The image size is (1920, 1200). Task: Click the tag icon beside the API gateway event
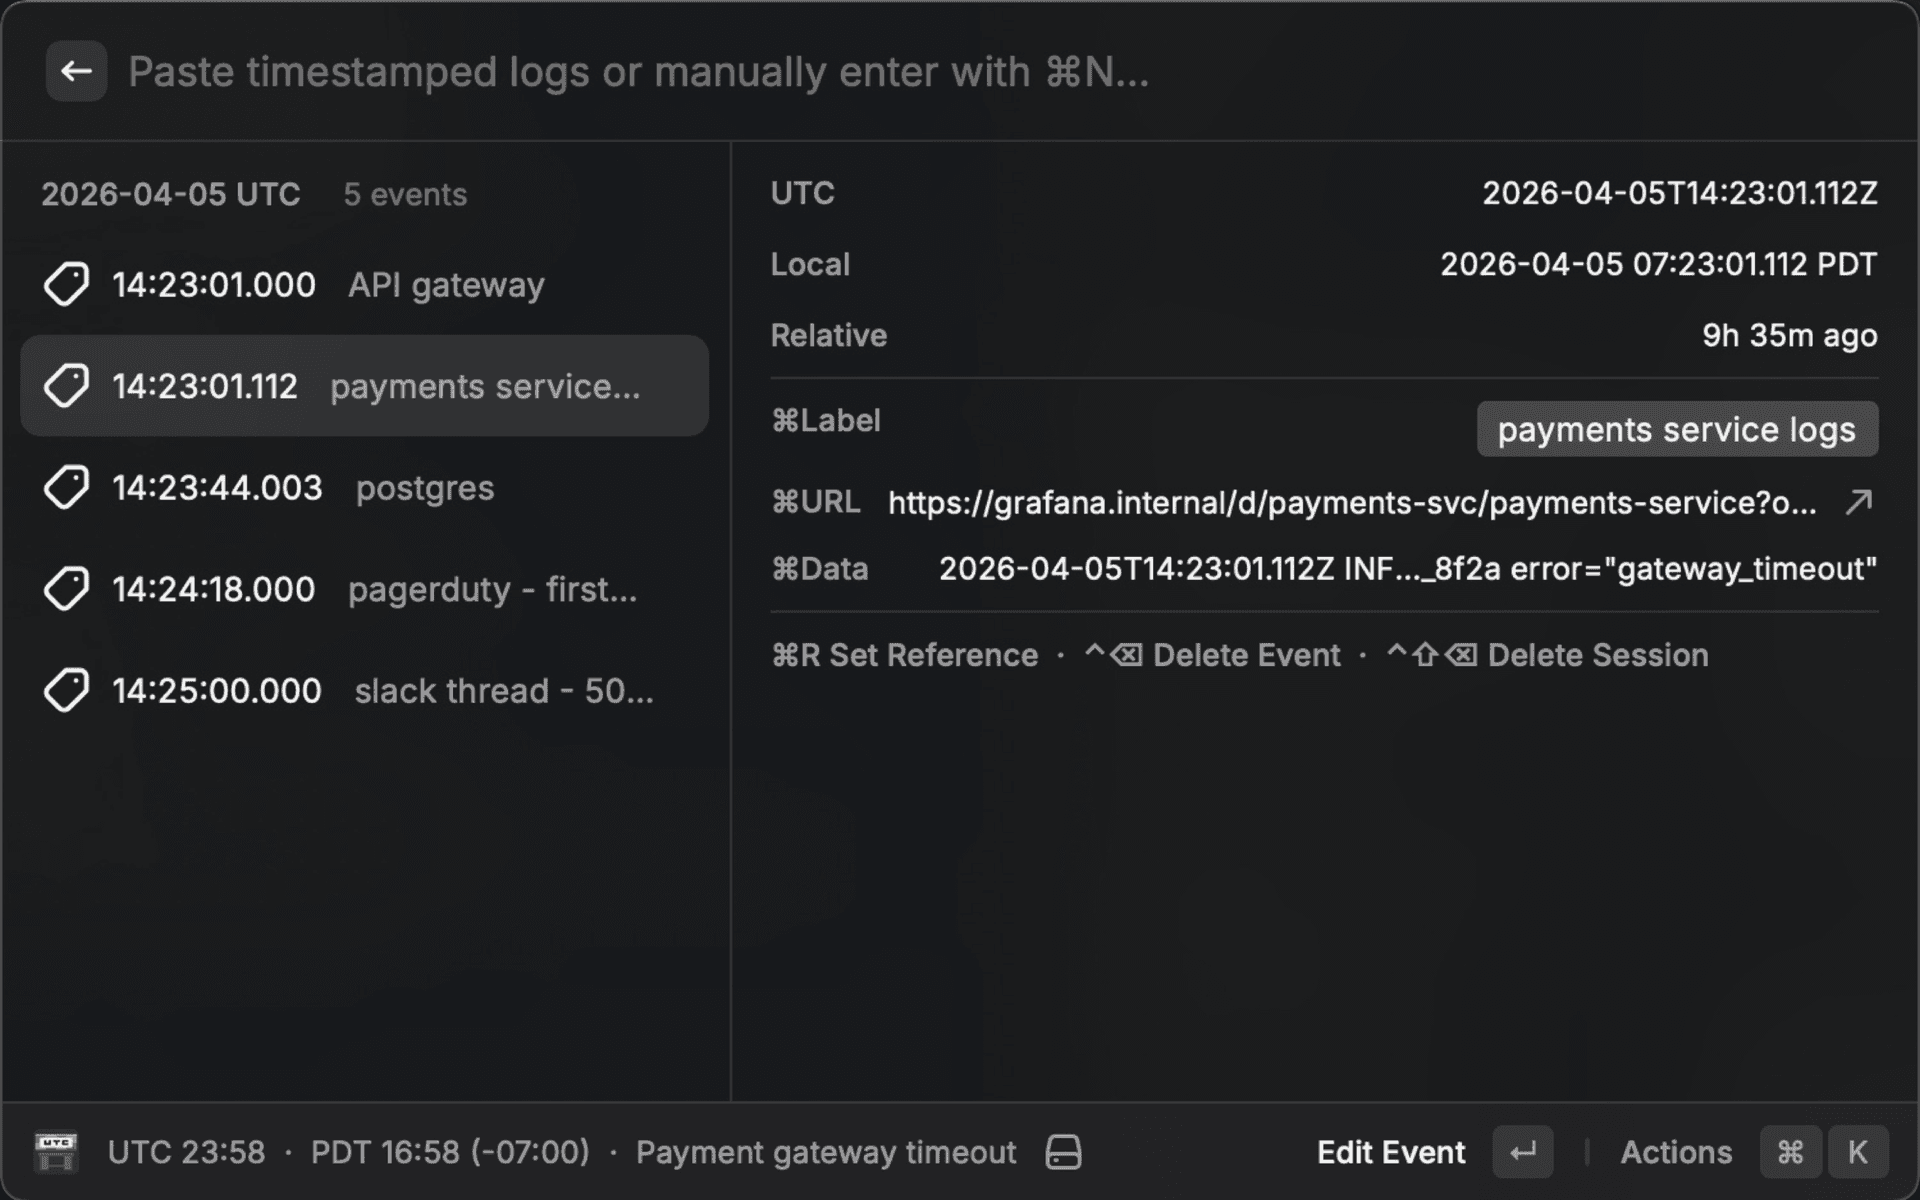[x=66, y=284]
